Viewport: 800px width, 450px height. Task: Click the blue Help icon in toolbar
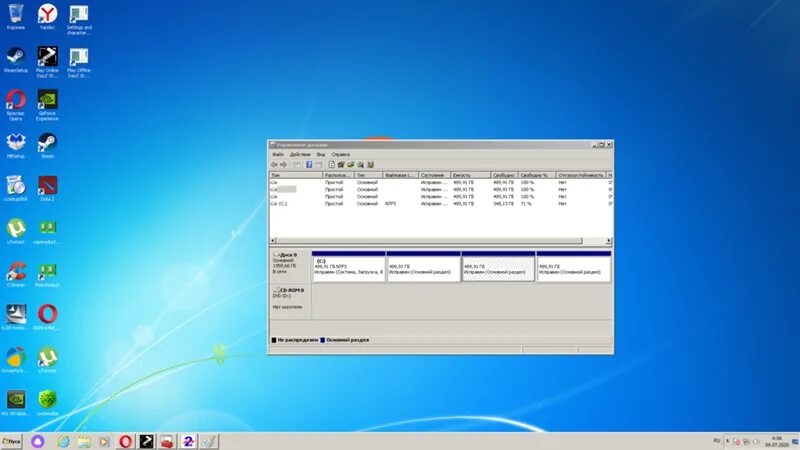[x=309, y=165]
